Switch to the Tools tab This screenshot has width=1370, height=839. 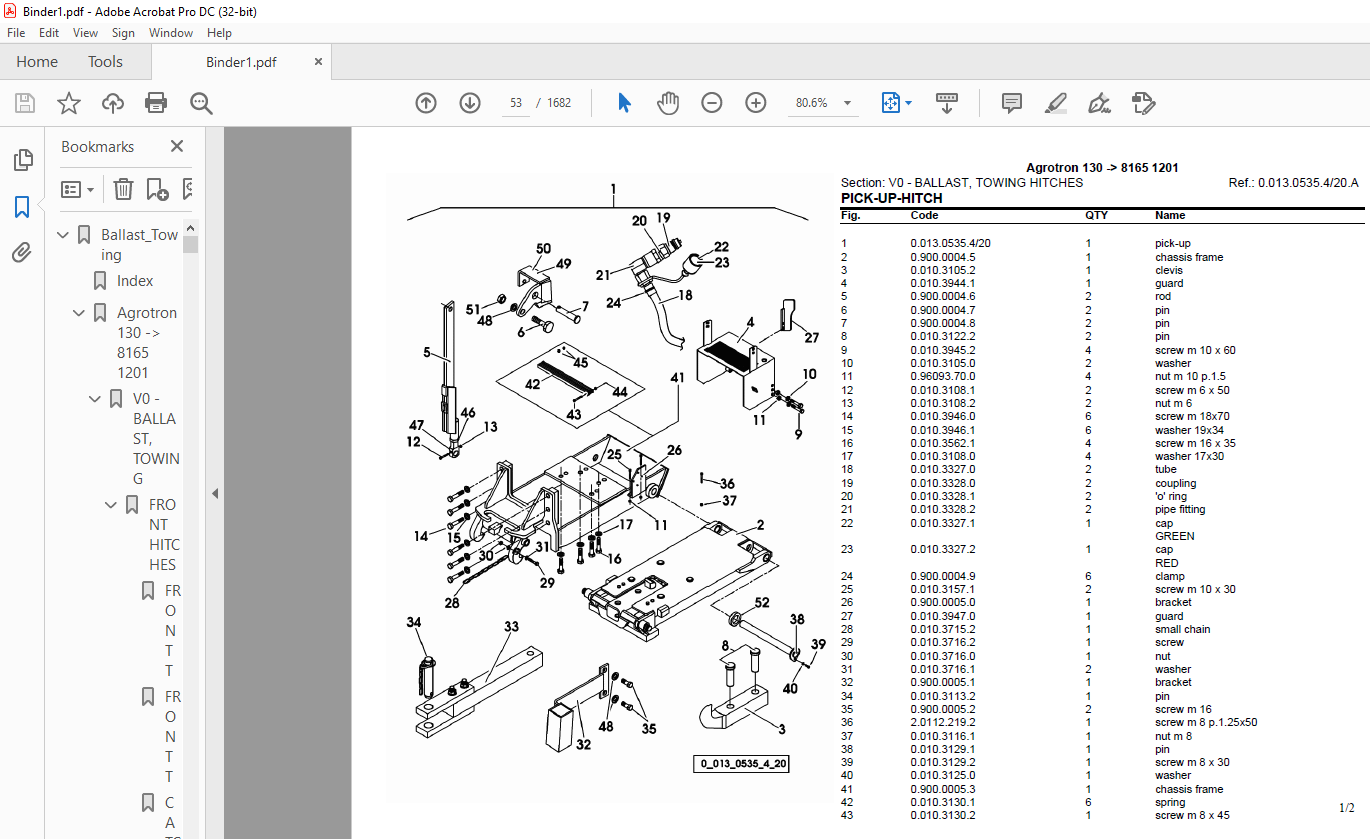coord(105,62)
